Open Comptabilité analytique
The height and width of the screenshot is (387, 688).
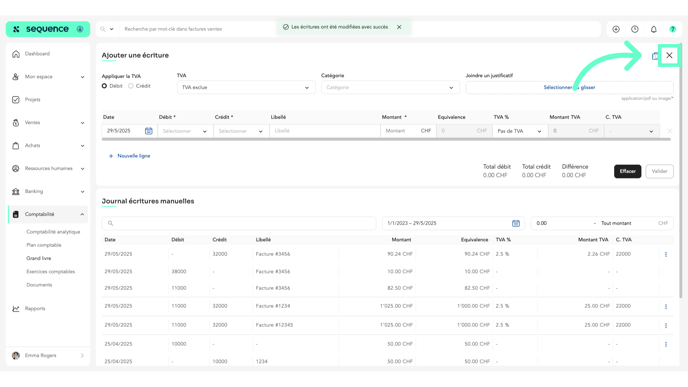pyautogui.click(x=53, y=232)
